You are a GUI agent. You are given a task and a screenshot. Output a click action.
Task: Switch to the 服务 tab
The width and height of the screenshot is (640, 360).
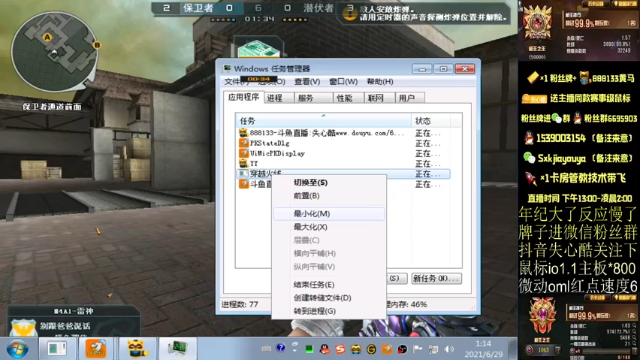313,98
